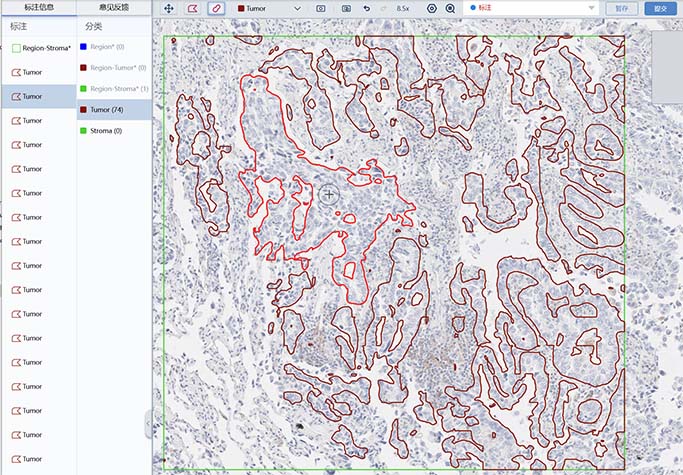Click the magnifier zoom icon
The image size is (683, 475).
(x=450, y=8)
